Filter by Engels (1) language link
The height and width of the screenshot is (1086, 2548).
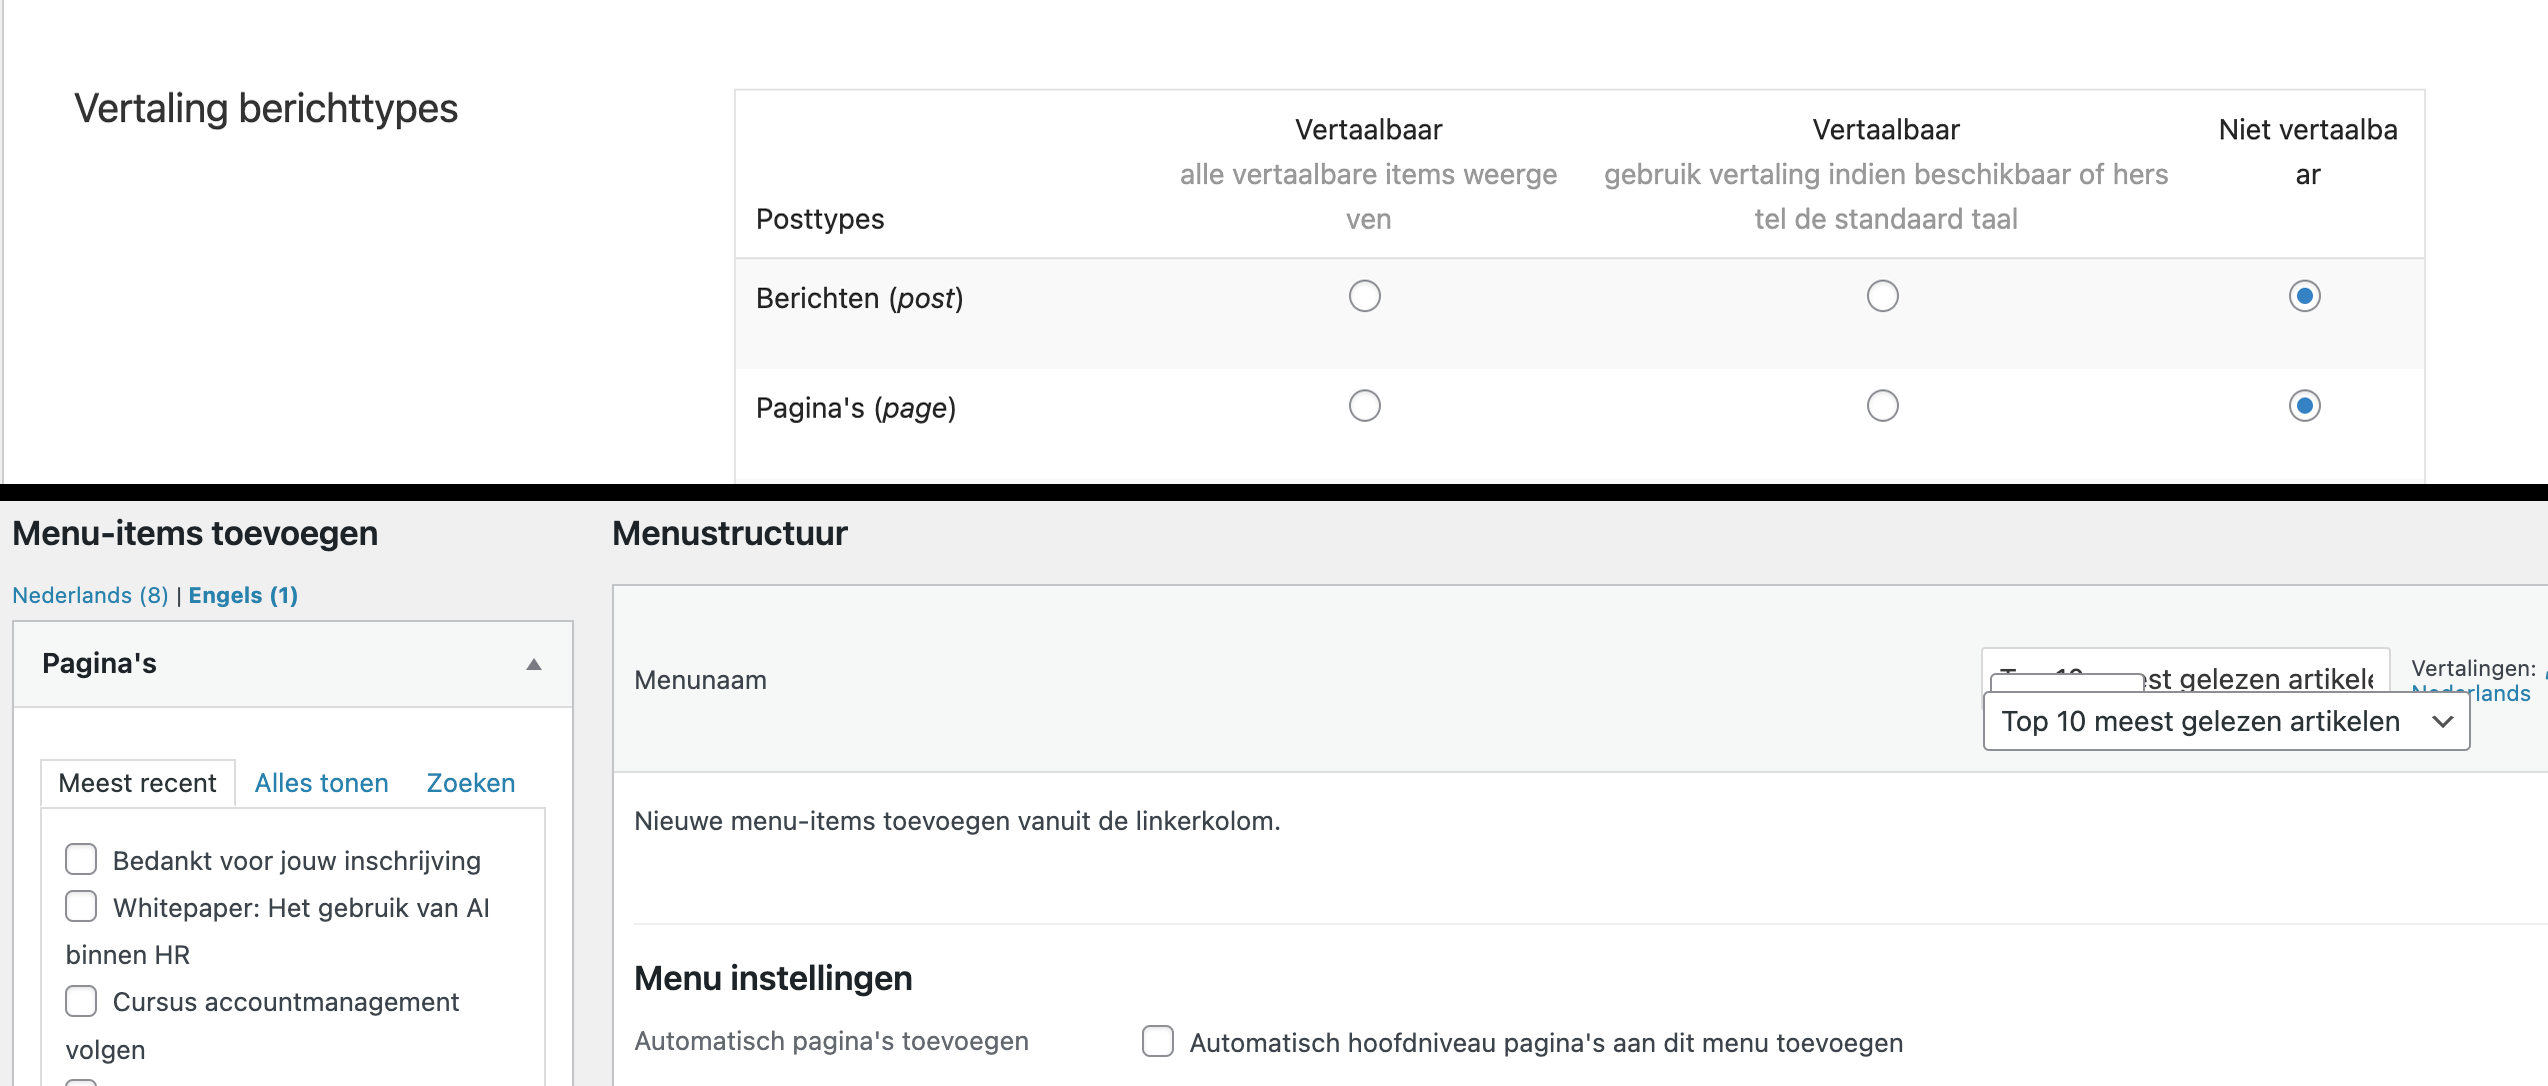coord(243,595)
